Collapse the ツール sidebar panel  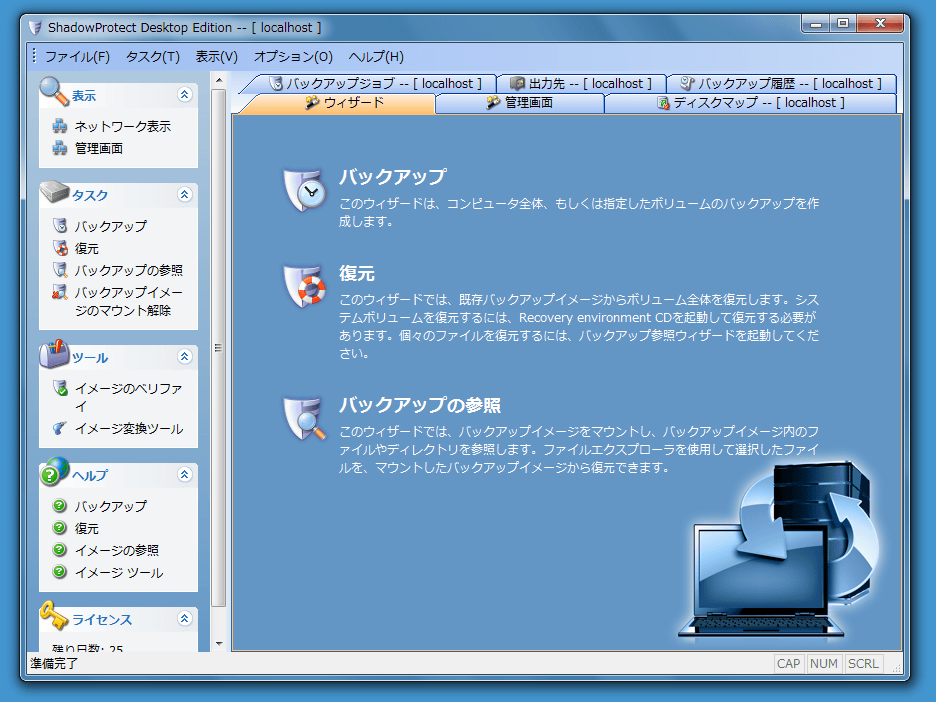pos(184,357)
